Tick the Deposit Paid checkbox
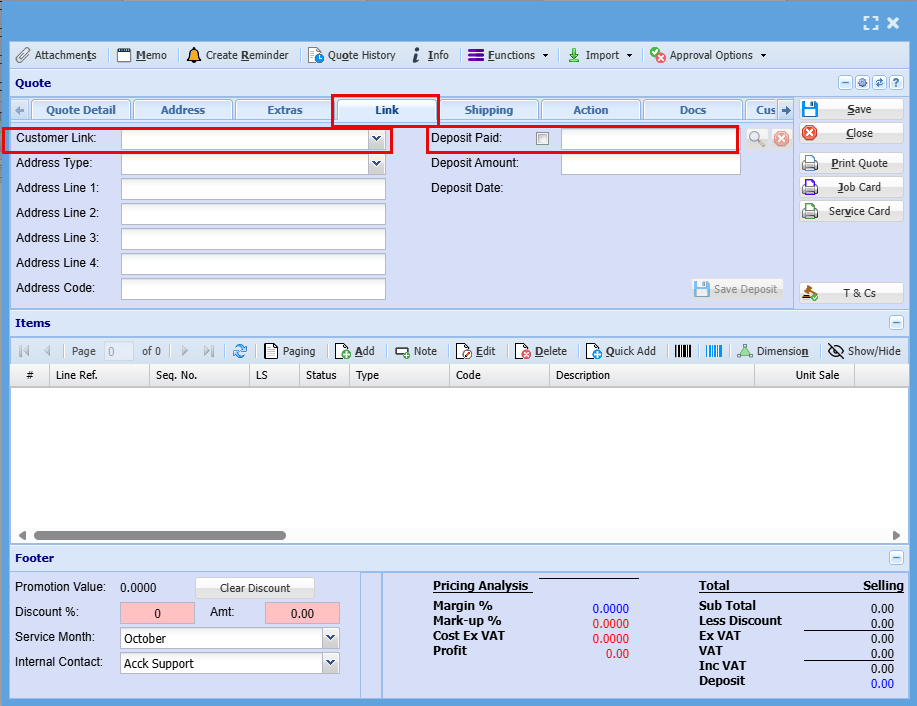This screenshot has width=917, height=706. (x=543, y=139)
